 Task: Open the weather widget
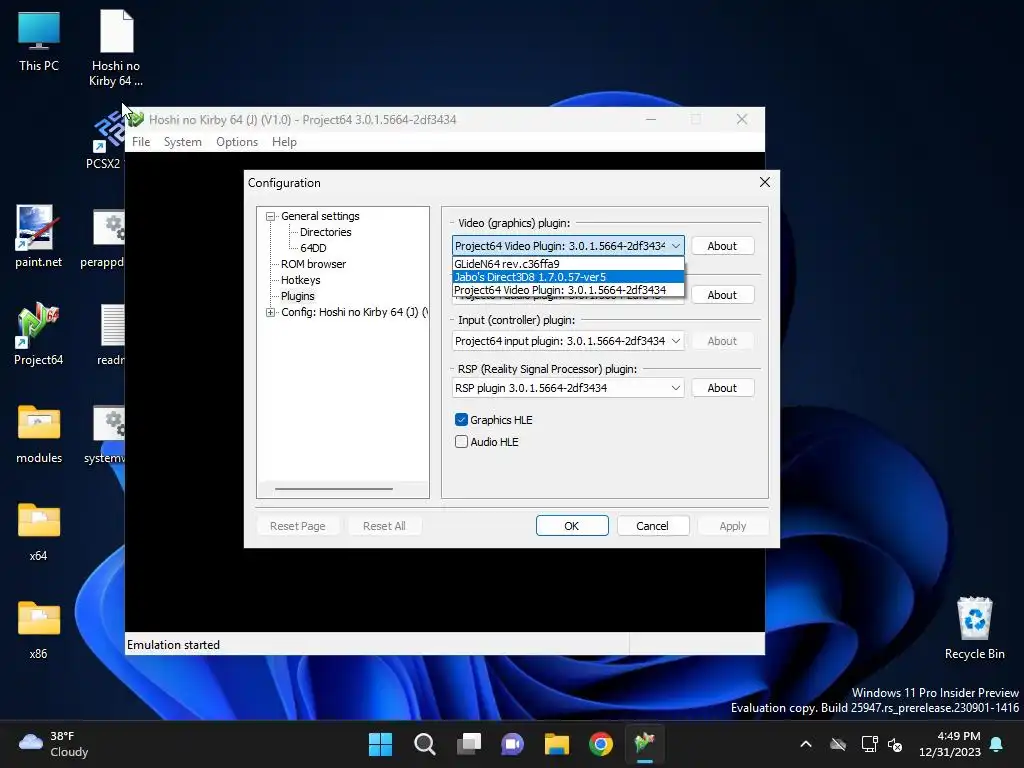[x=54, y=744]
